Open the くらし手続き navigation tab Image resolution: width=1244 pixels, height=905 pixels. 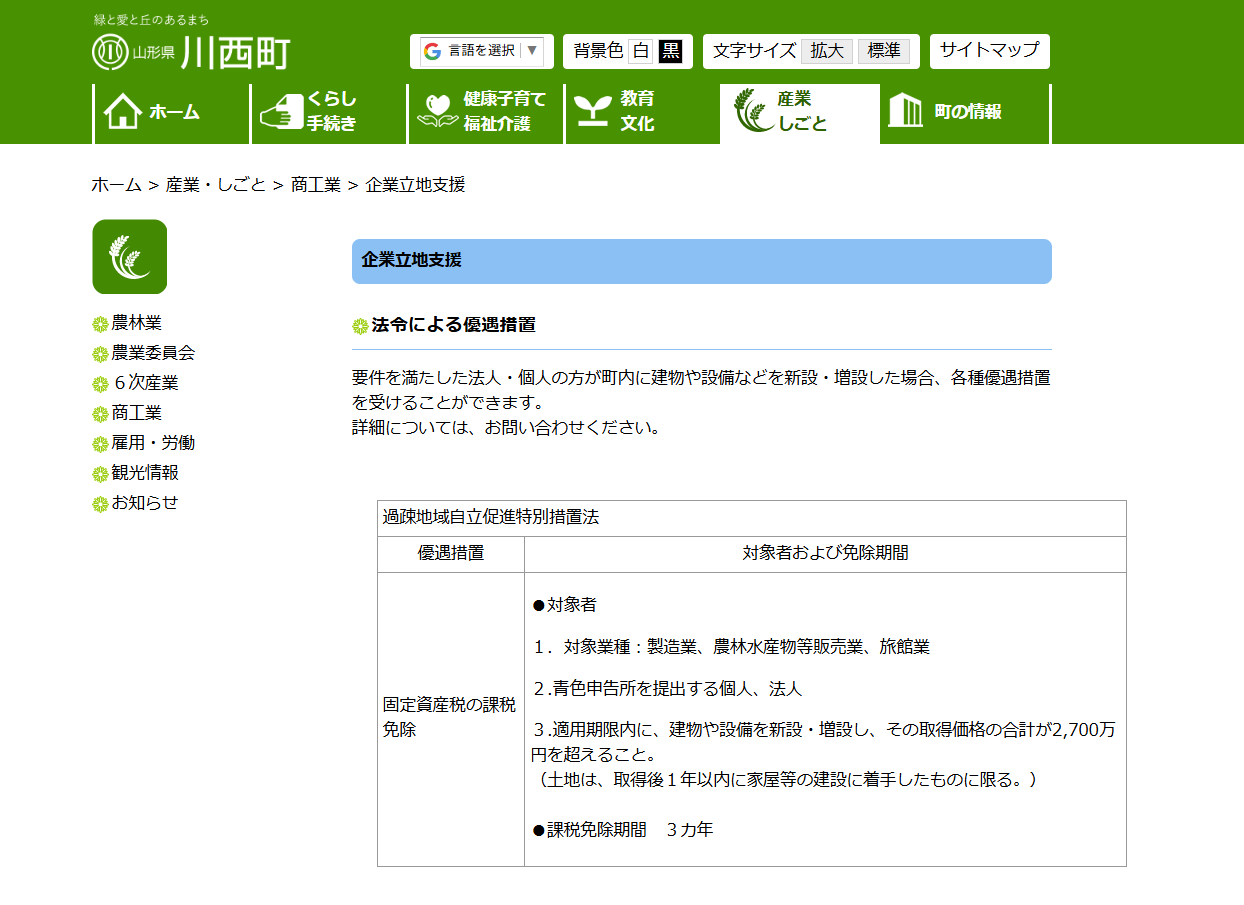tap(329, 114)
